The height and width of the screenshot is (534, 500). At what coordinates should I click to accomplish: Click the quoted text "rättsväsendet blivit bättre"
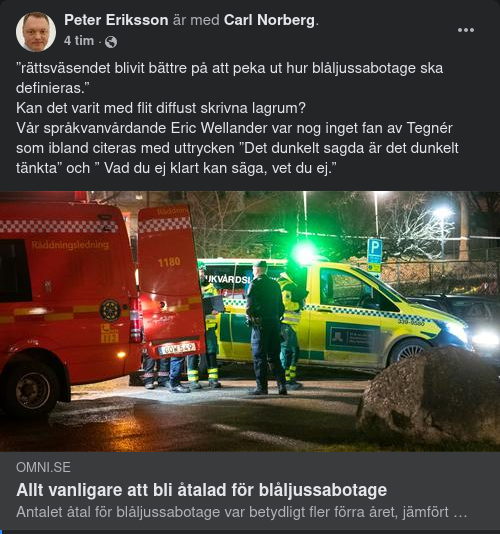(x=101, y=68)
